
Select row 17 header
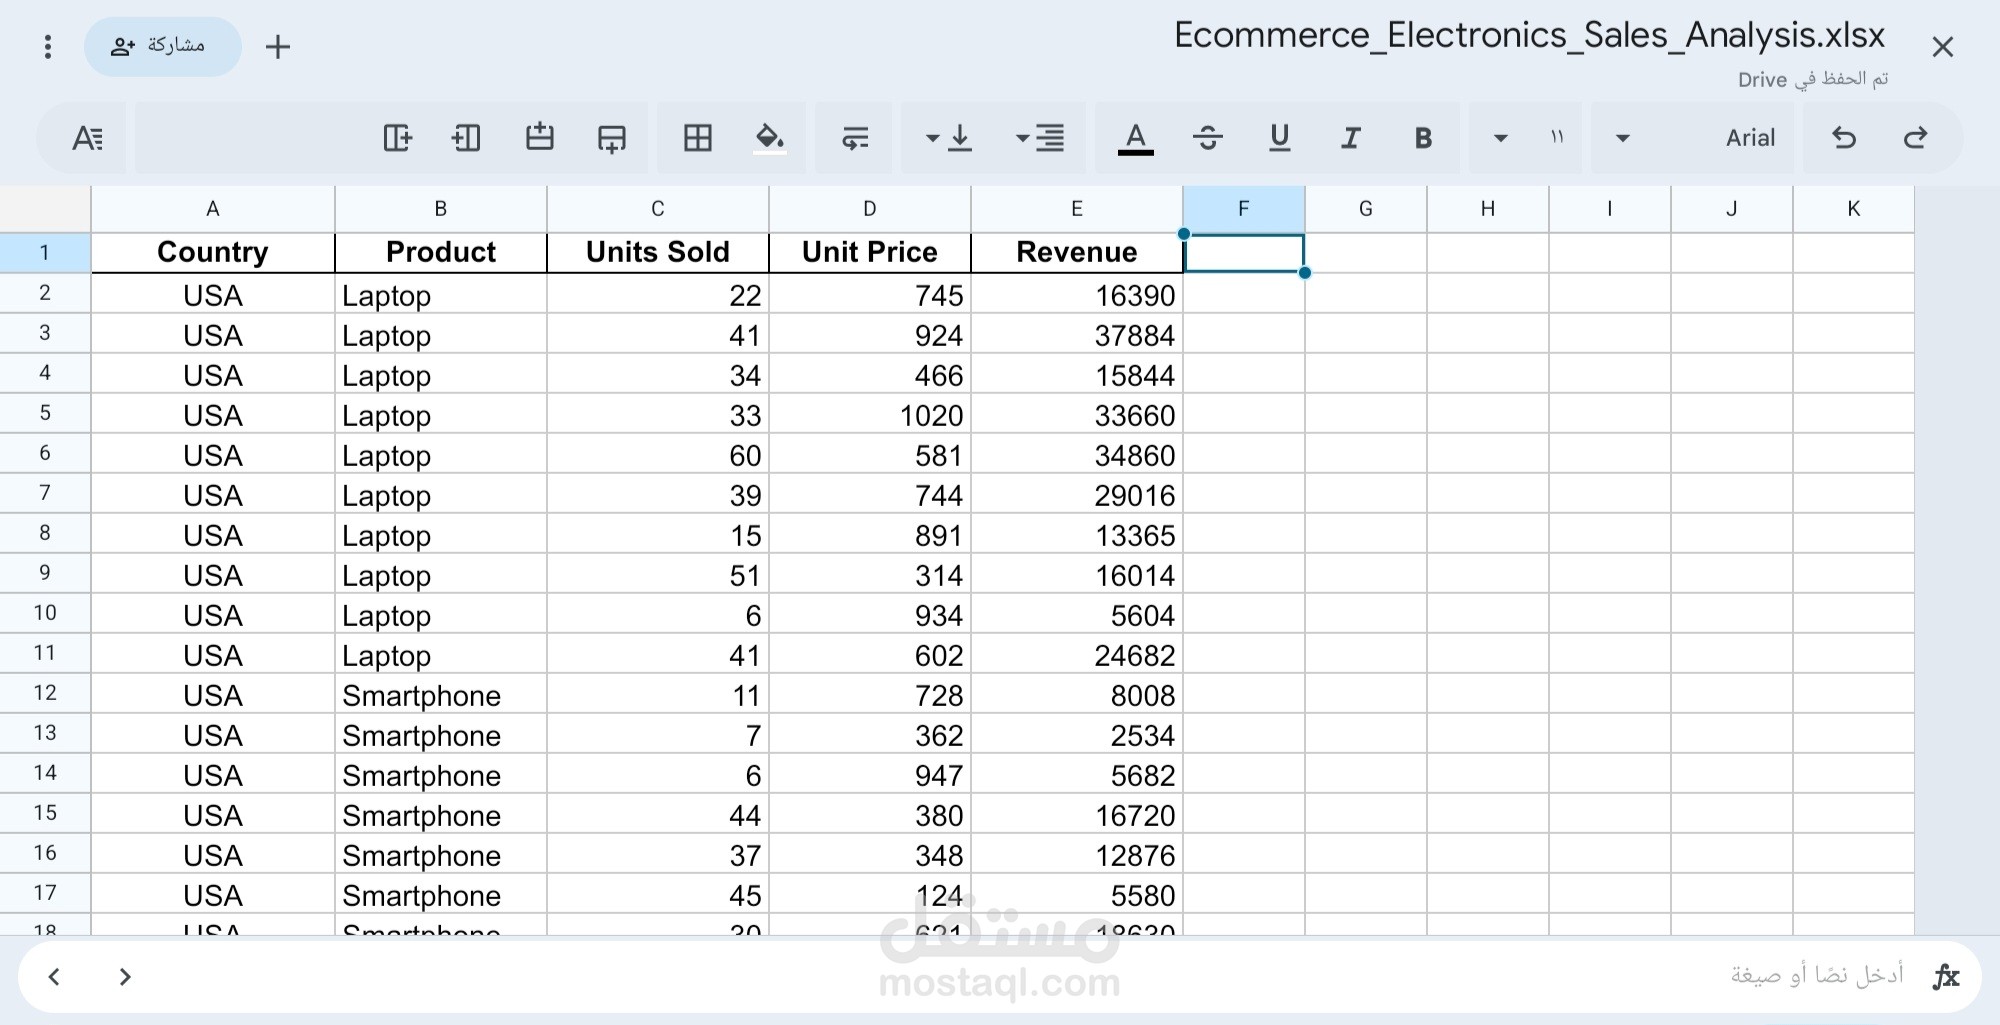45,893
